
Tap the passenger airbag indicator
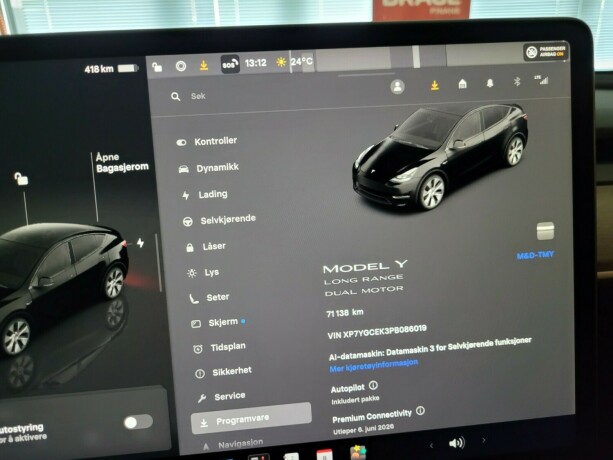tap(546, 52)
